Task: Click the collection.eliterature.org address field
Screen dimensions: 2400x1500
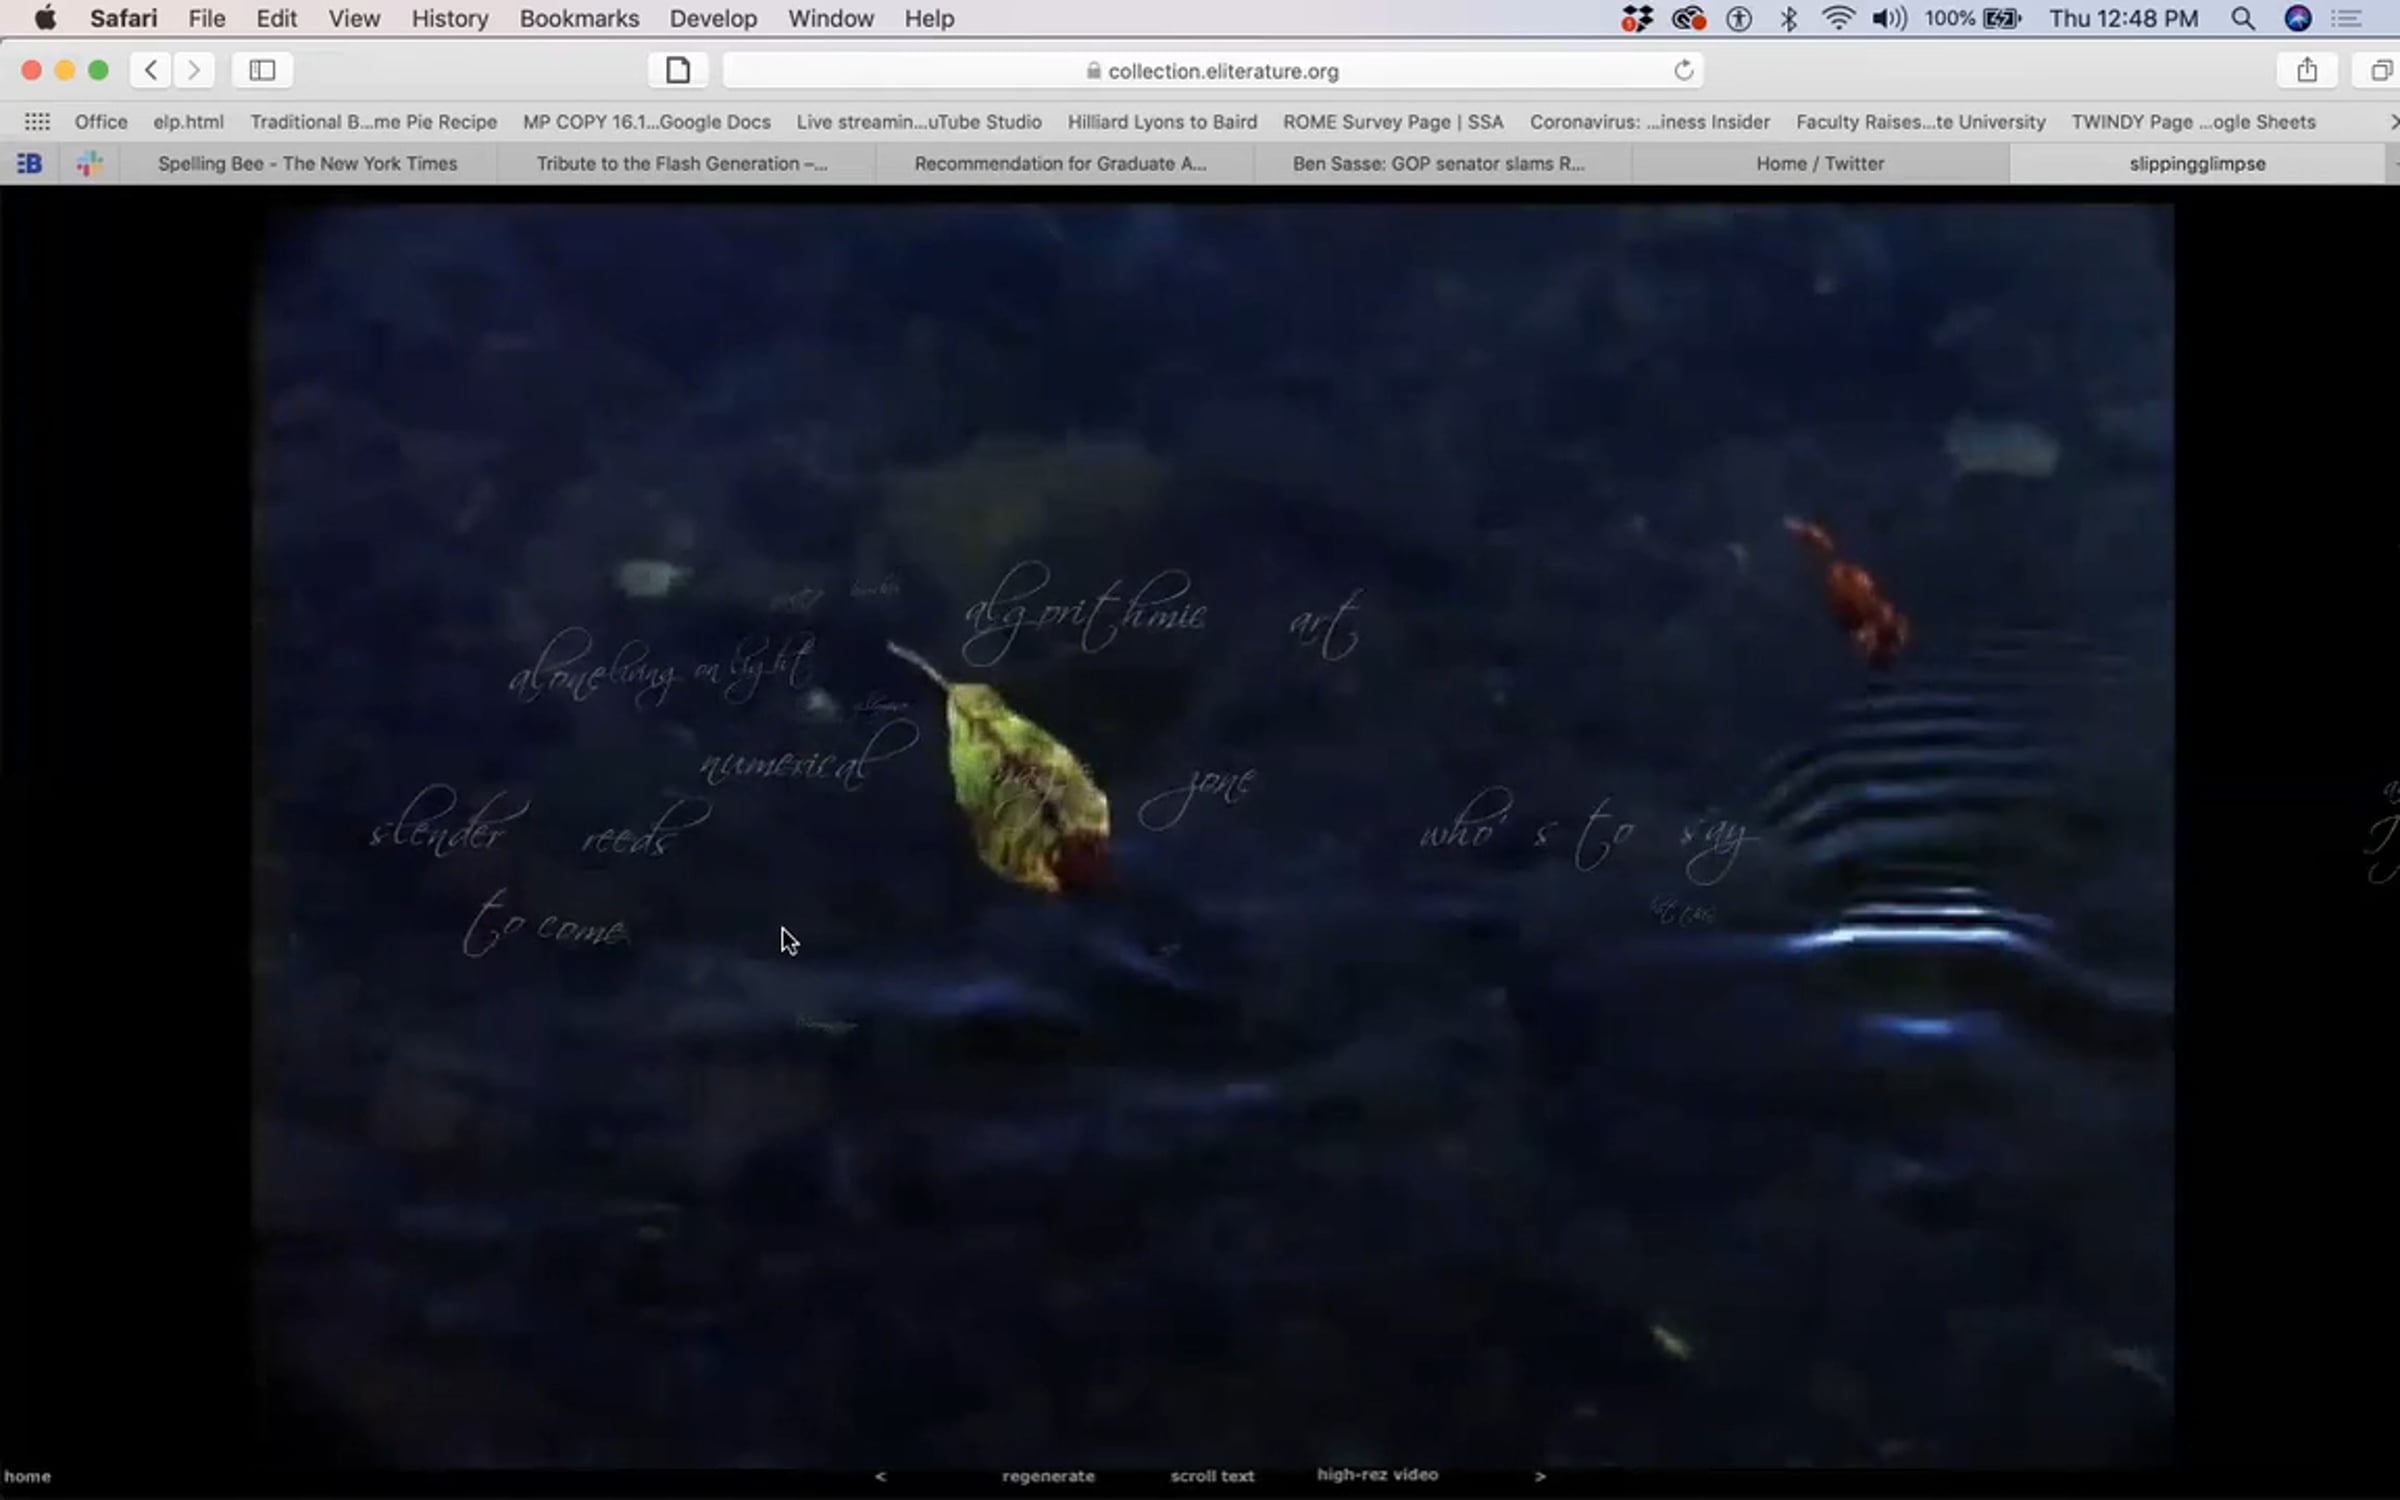Action: click(1222, 71)
